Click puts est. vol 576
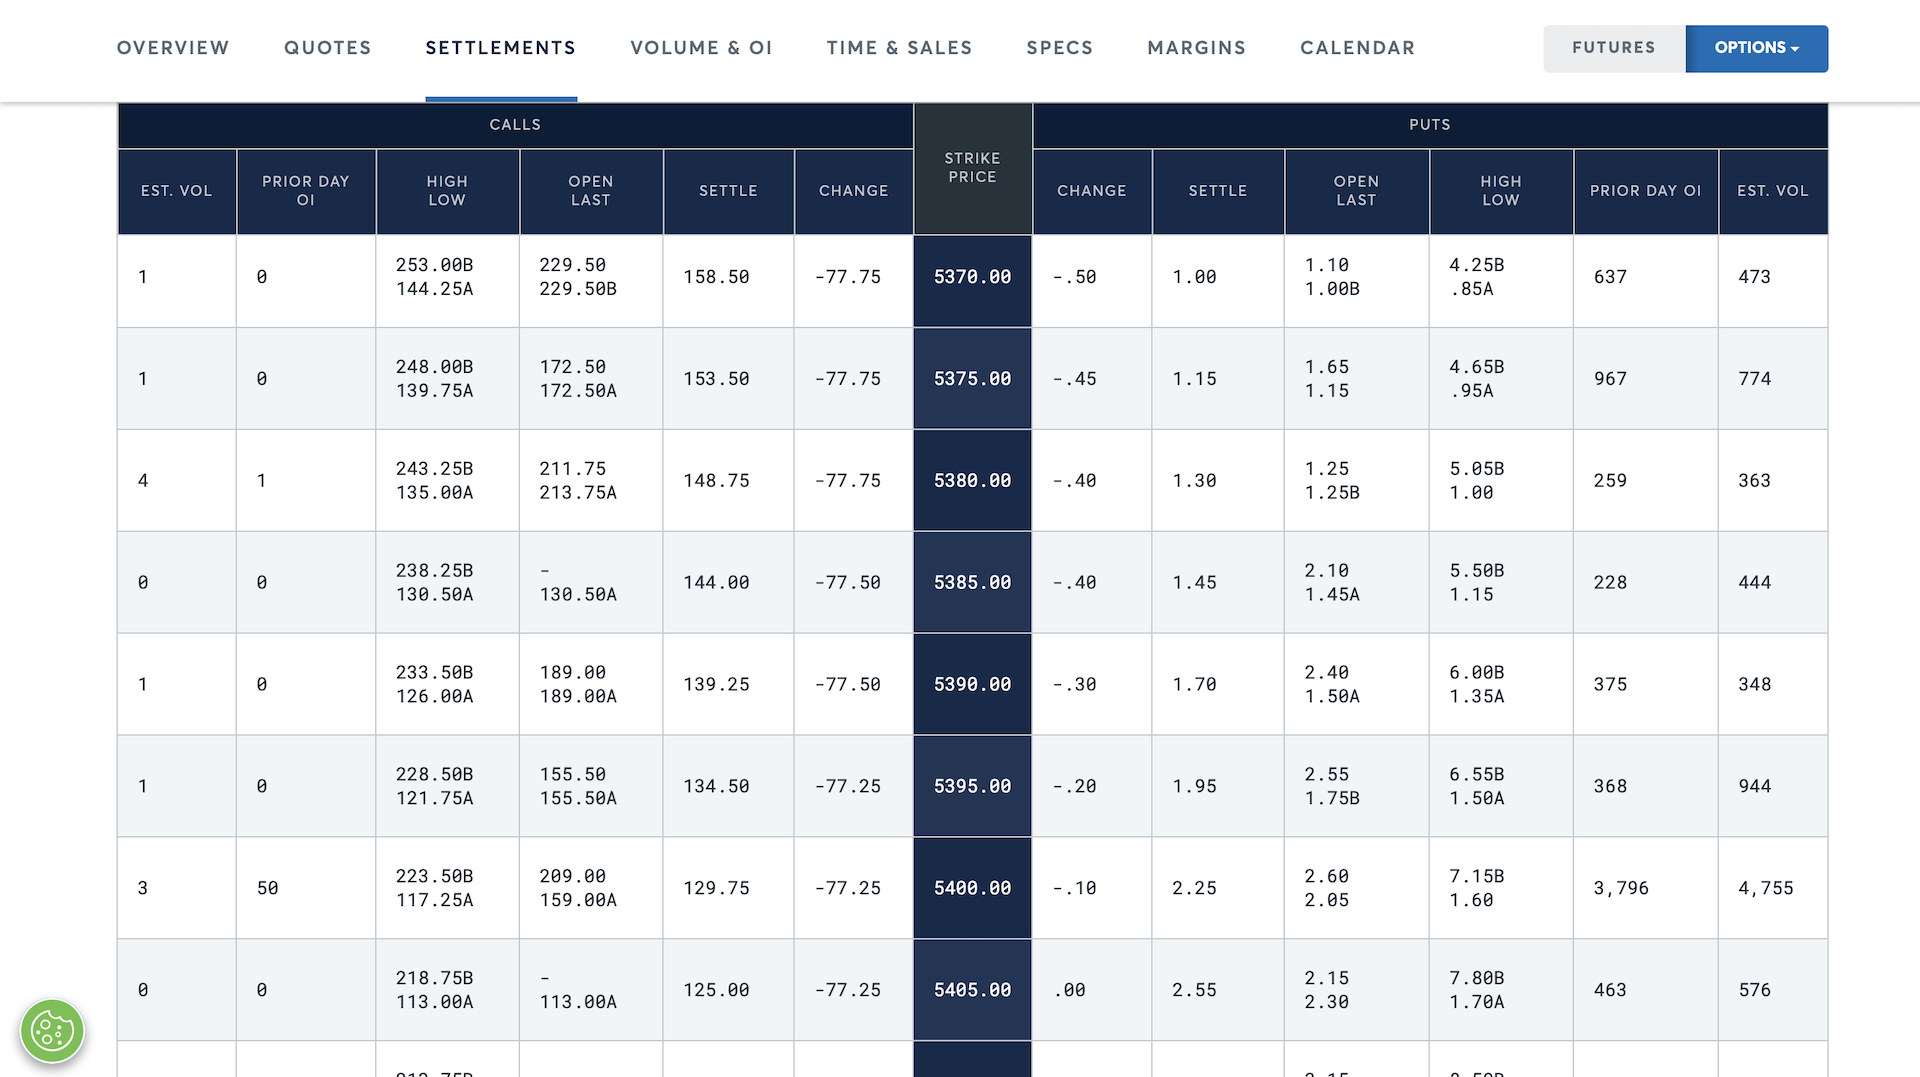 pyautogui.click(x=1755, y=990)
